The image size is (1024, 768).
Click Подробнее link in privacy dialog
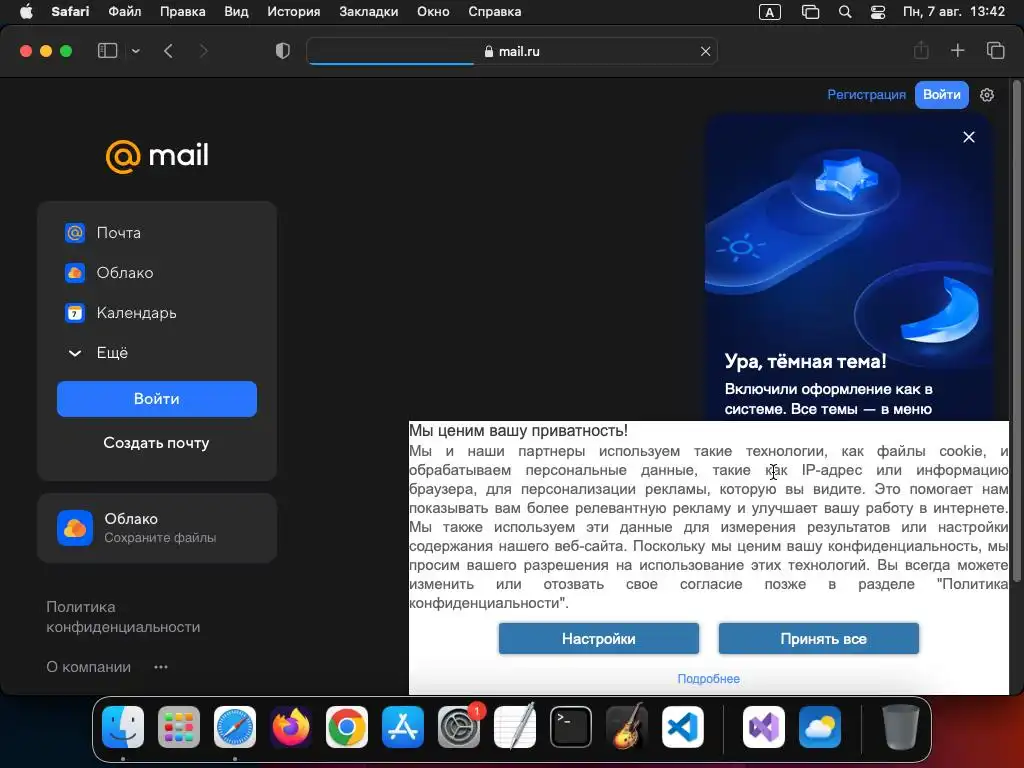pos(709,679)
